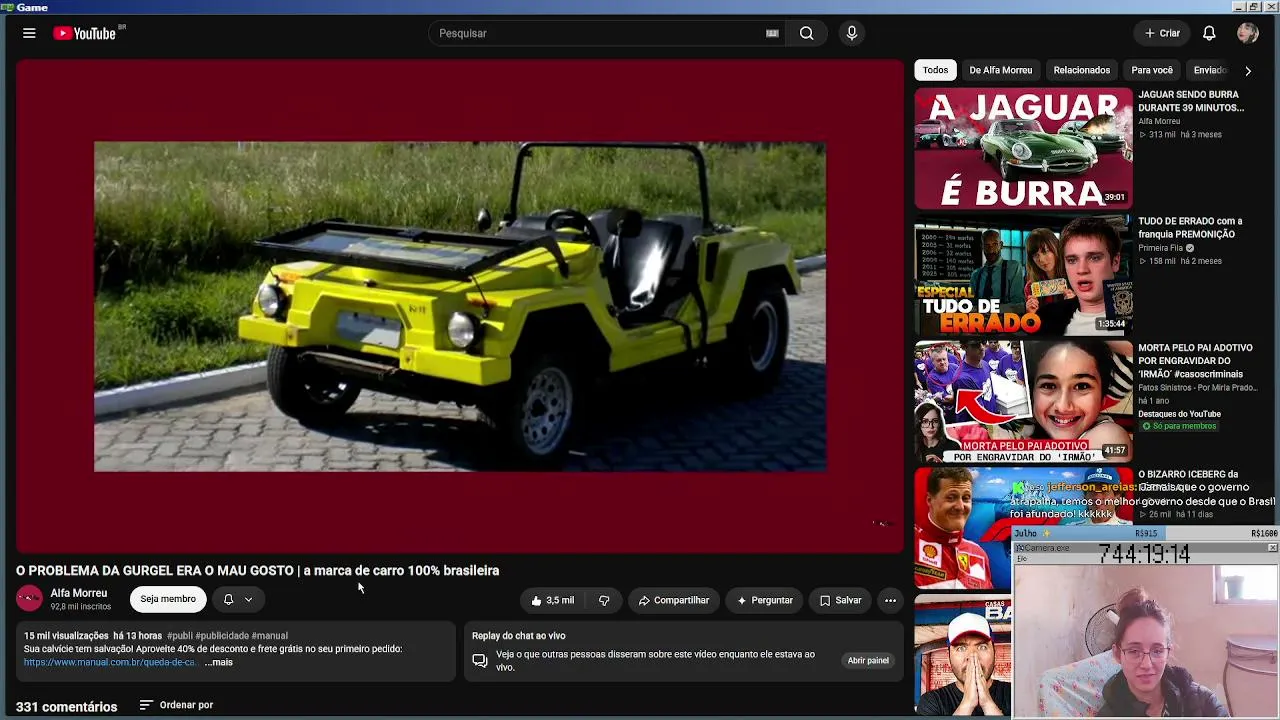1280x720 pixels.
Task: Open the subscription notification bell dropdown
Action: point(238,599)
